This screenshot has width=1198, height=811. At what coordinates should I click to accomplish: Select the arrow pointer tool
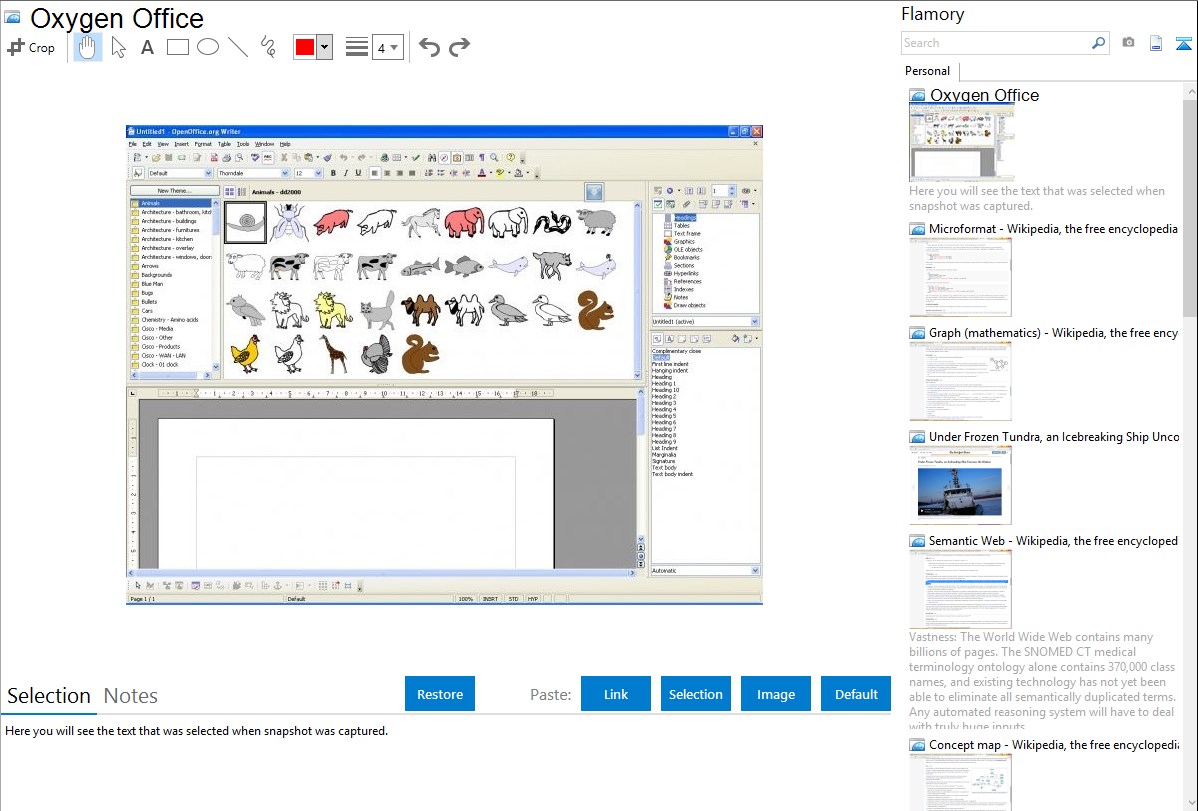(x=118, y=47)
